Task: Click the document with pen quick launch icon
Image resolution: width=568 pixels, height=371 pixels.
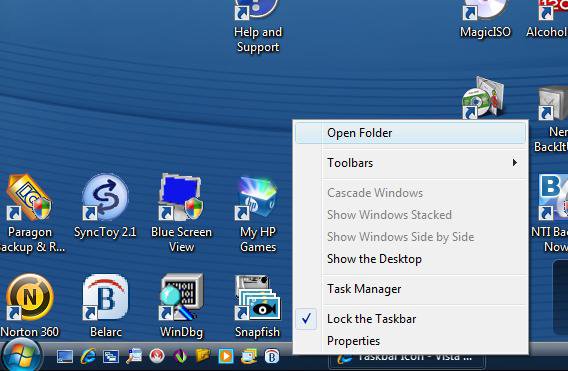Action: (x=134, y=356)
